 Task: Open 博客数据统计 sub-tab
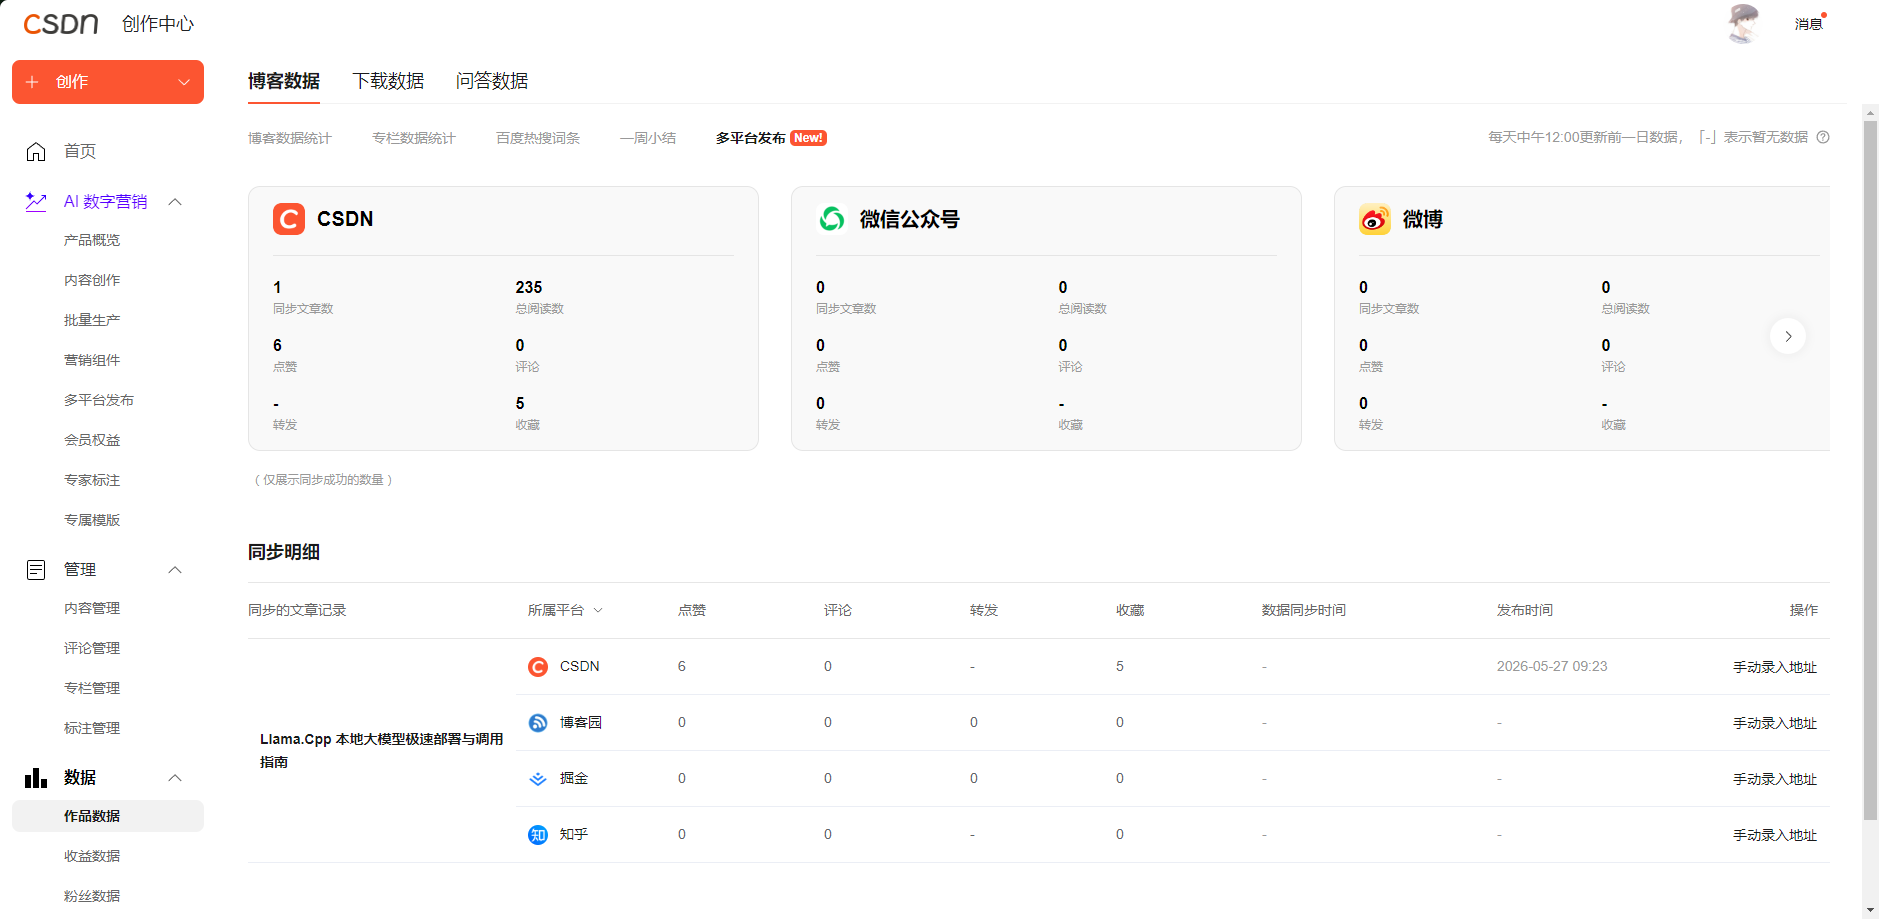[290, 138]
